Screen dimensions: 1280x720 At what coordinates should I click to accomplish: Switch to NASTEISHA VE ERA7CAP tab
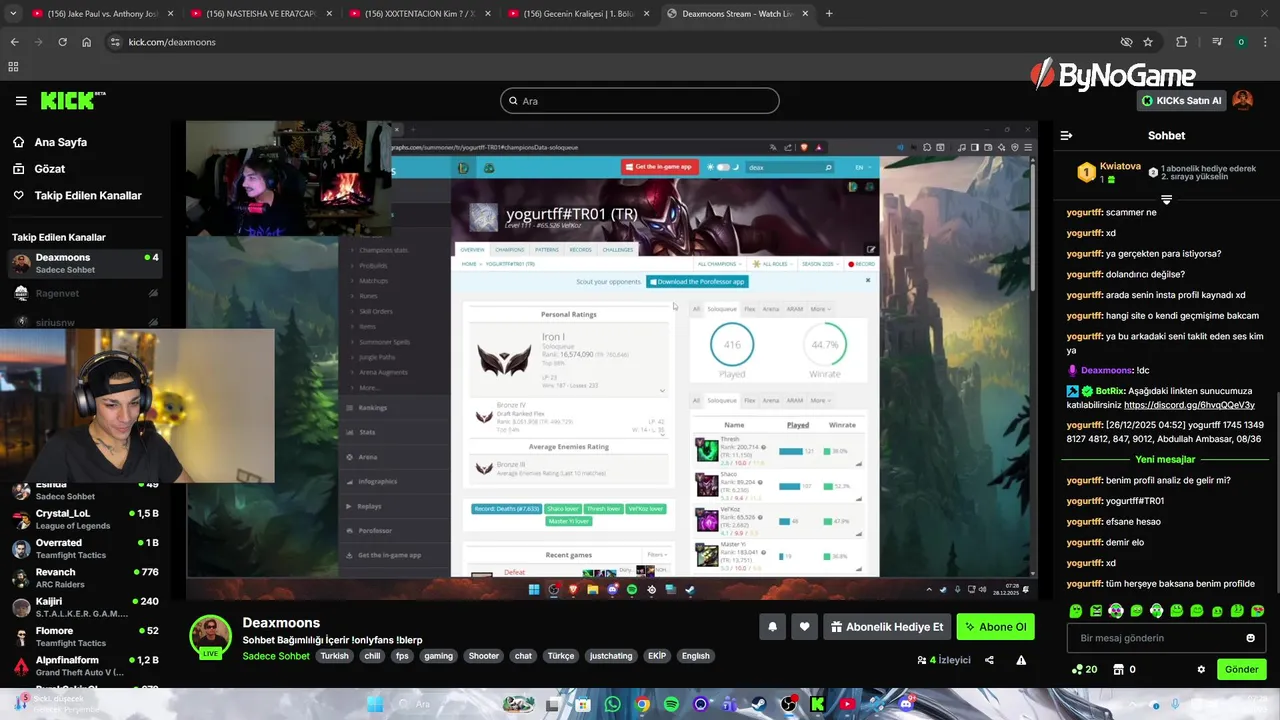point(260,13)
